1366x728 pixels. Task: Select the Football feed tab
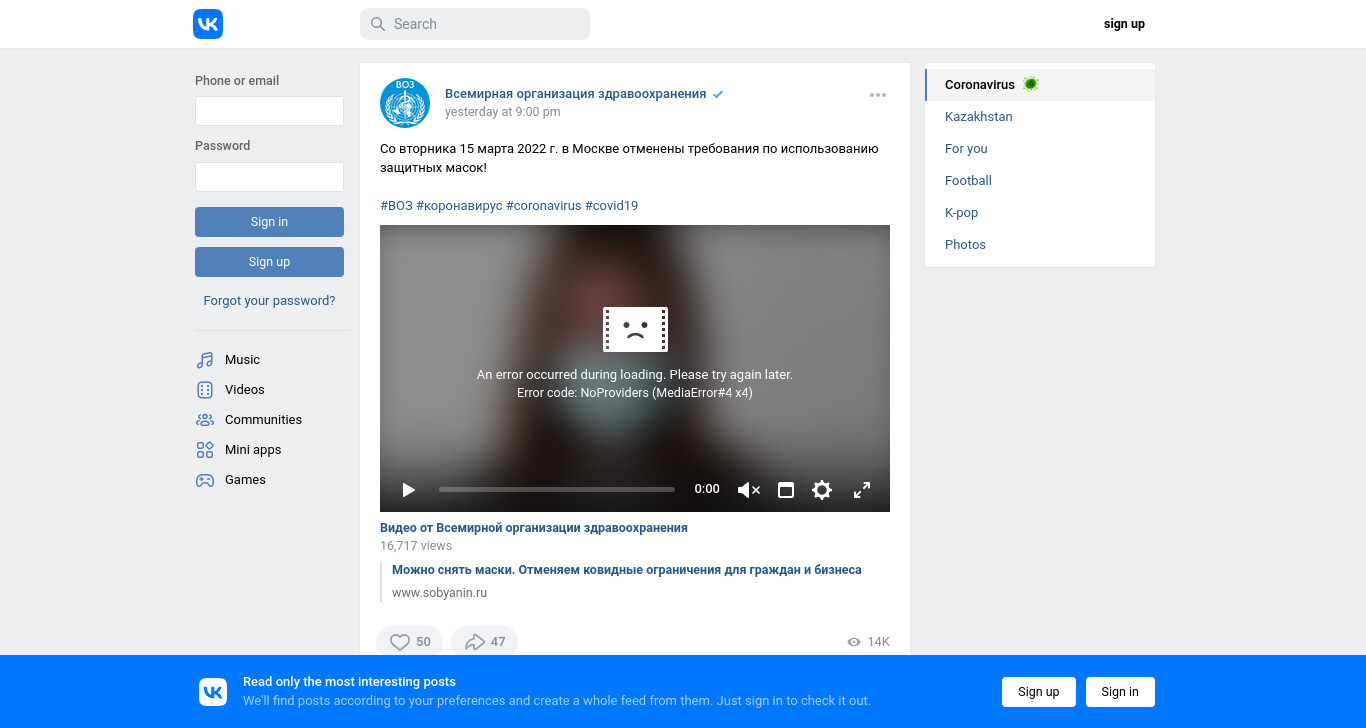coord(1040,181)
